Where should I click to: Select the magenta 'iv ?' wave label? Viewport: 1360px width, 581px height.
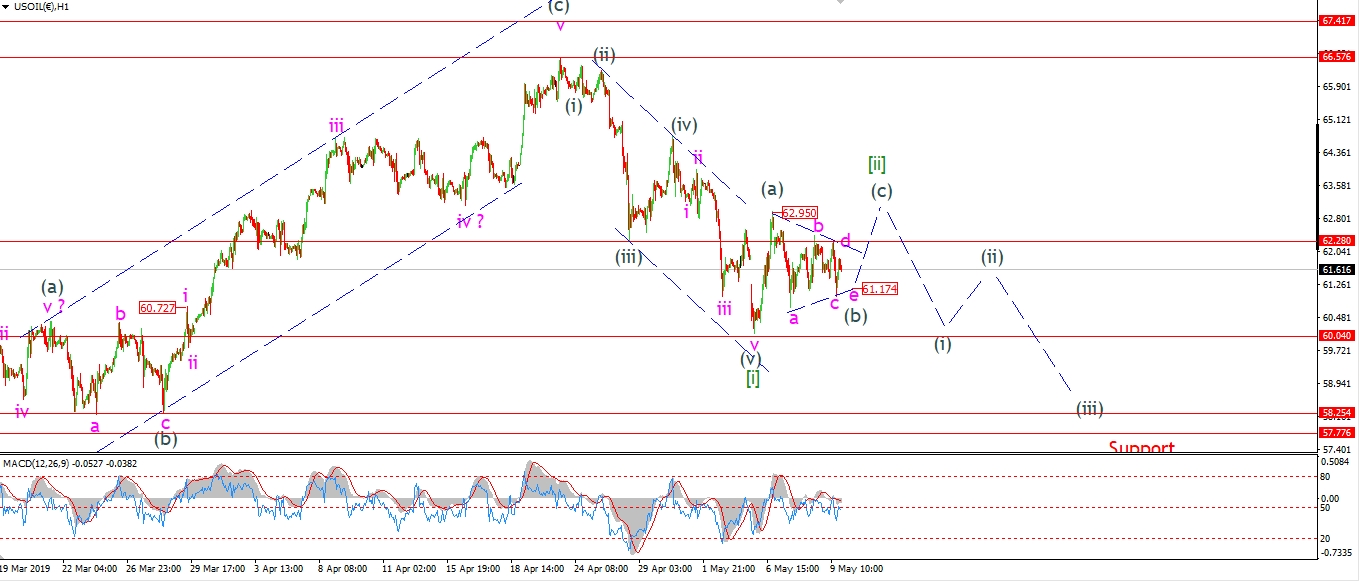[x=470, y=221]
